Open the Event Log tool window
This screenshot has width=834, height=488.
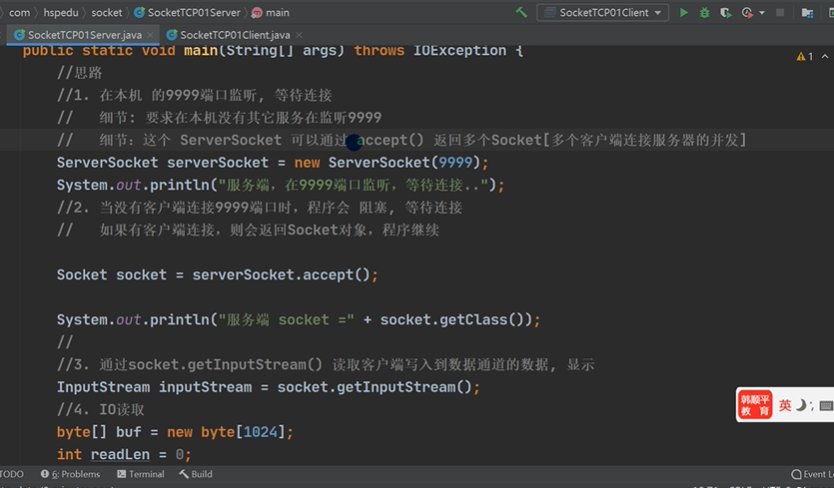[x=812, y=474]
